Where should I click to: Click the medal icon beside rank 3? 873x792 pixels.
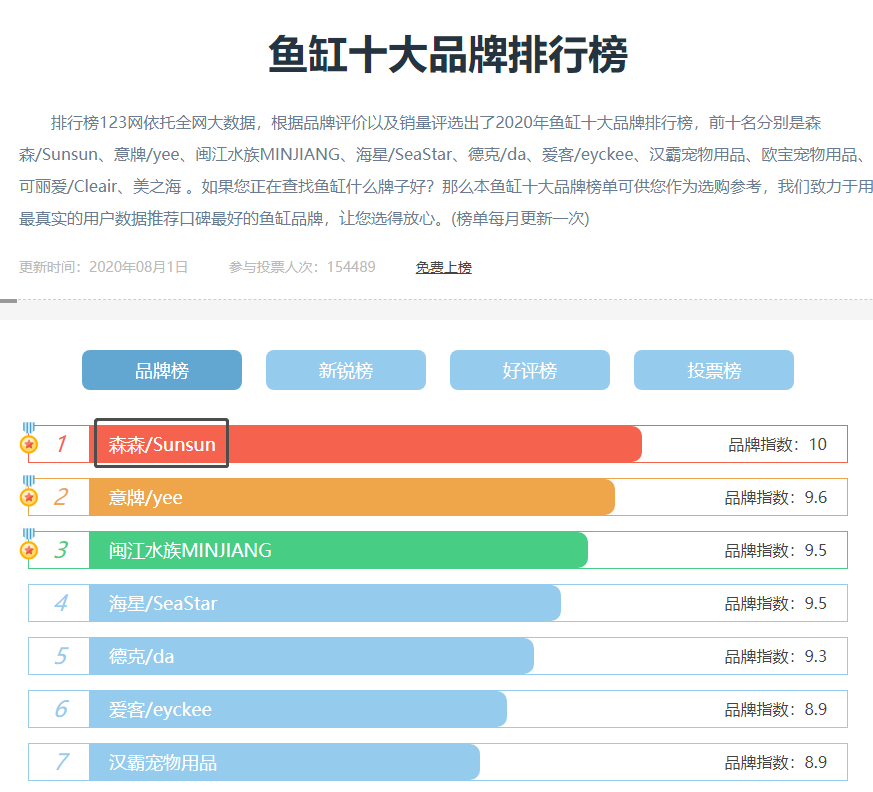point(28,549)
